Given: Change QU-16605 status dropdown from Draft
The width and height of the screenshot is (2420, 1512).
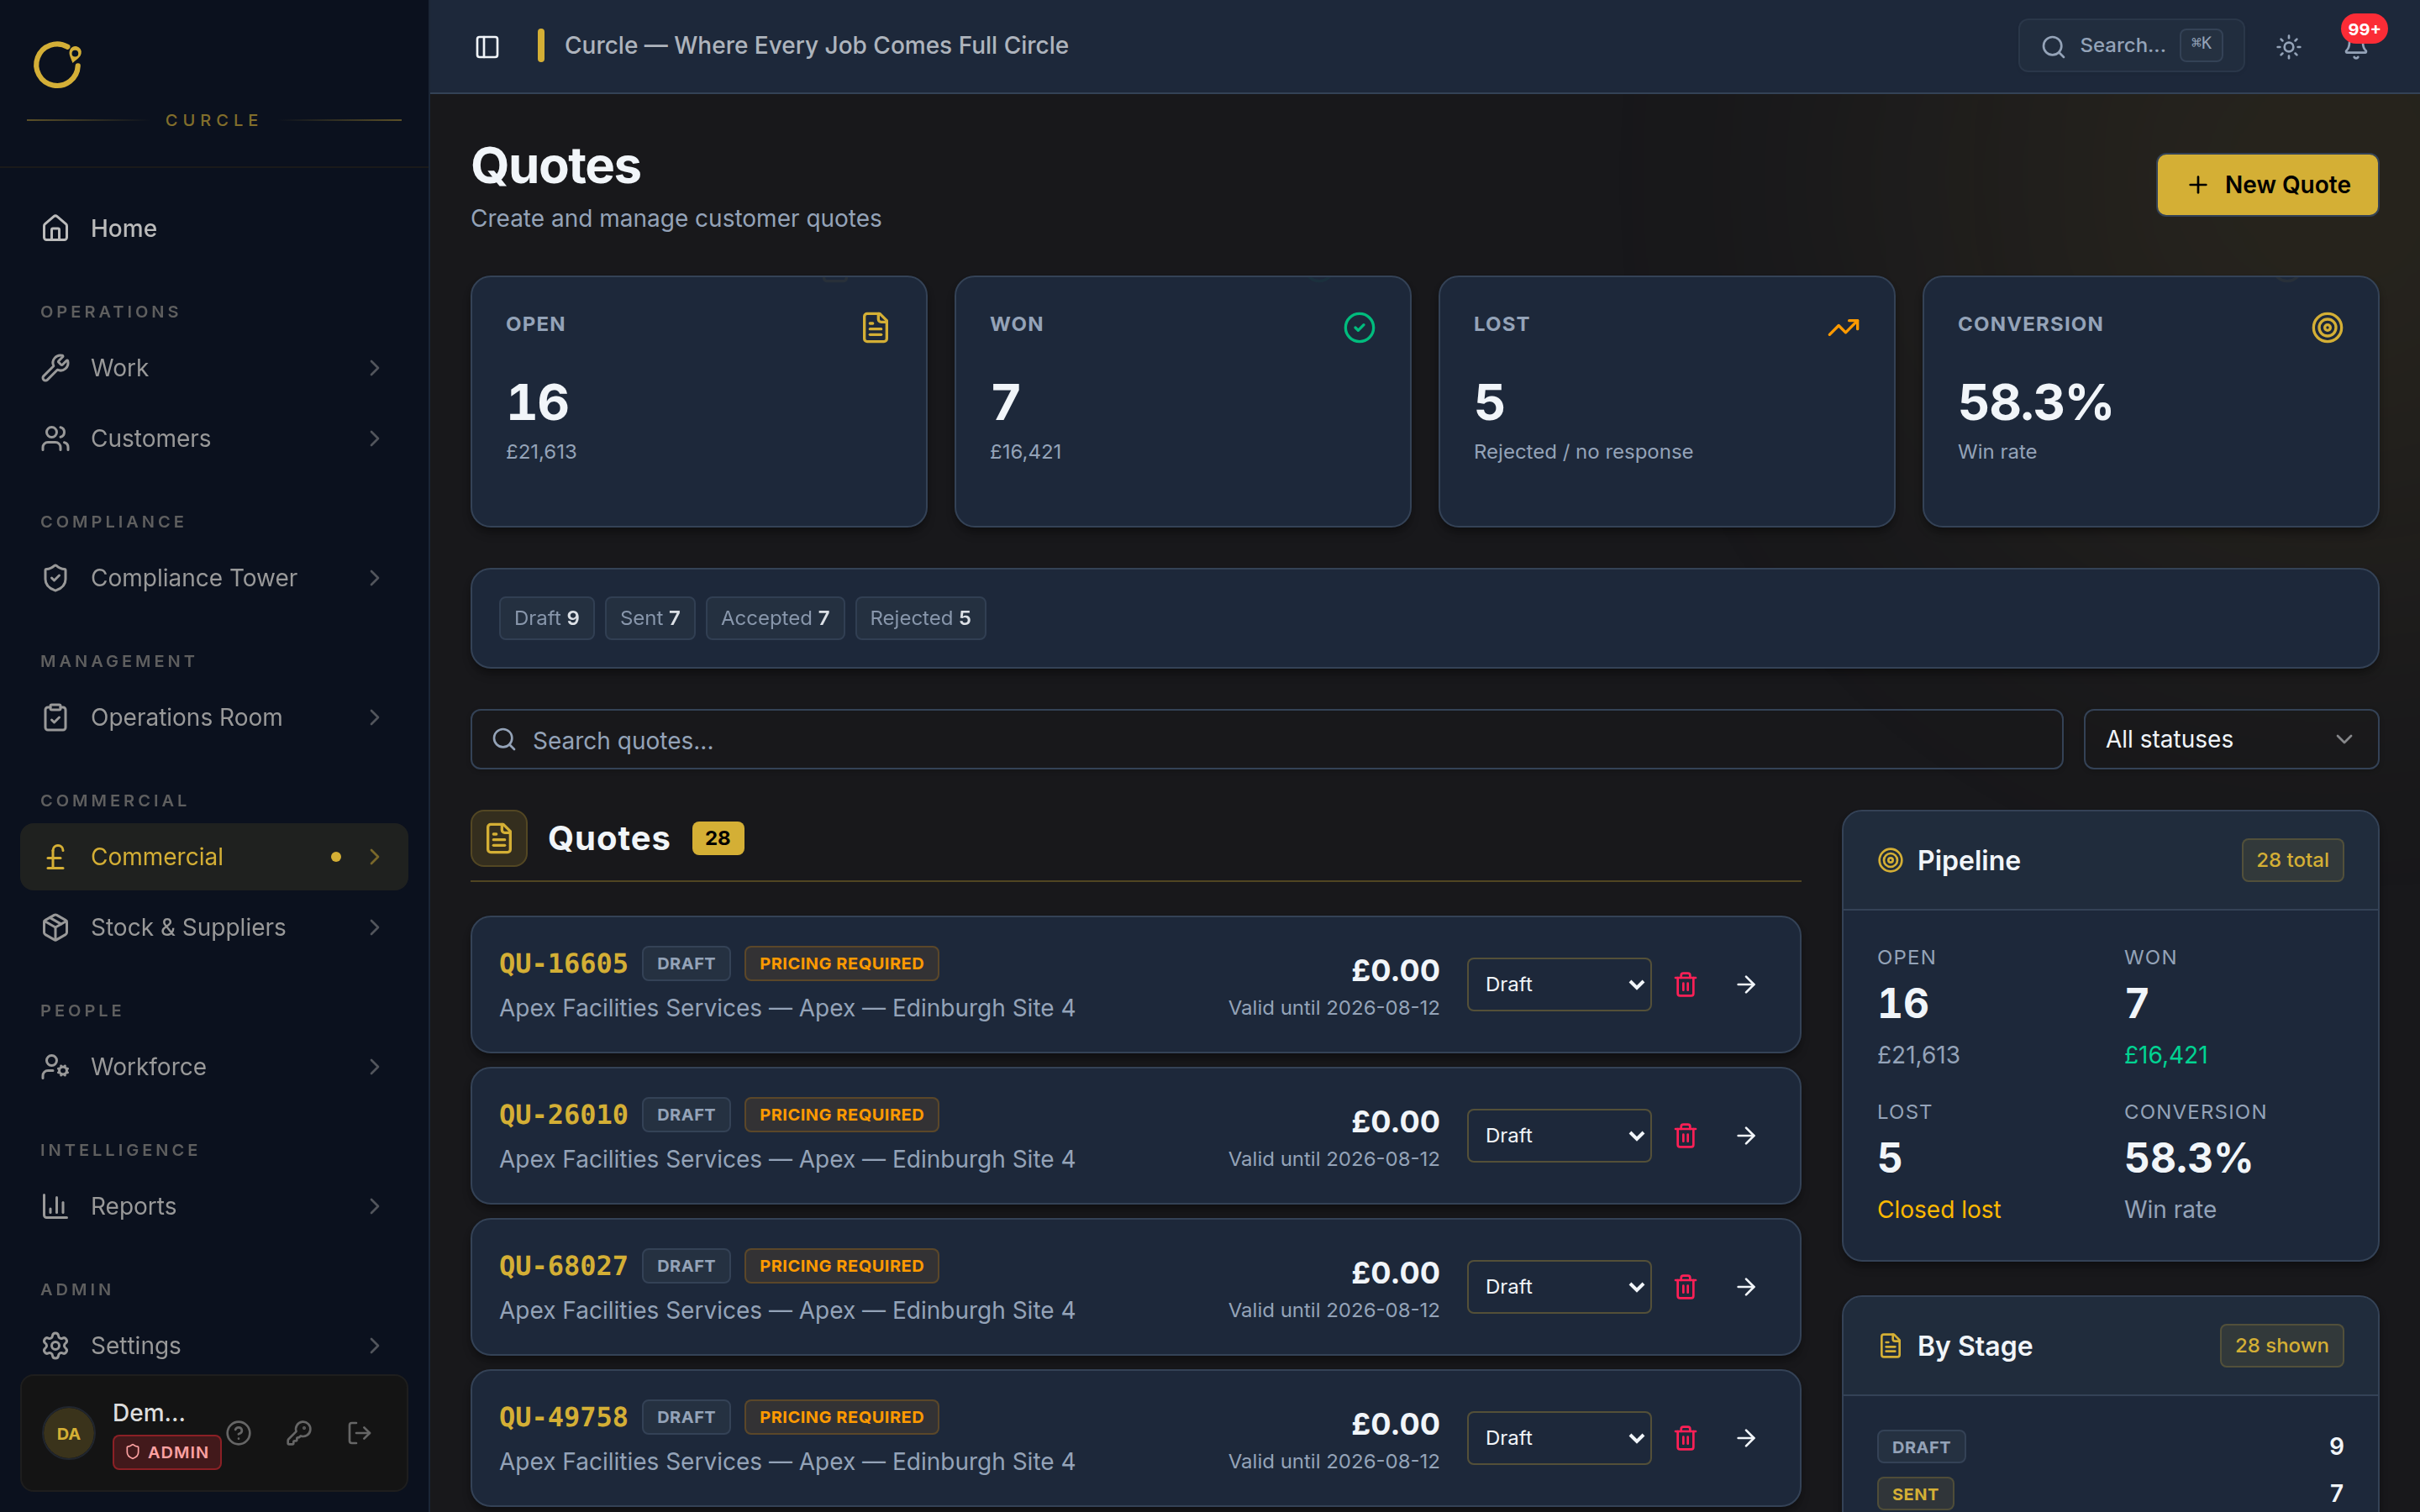Looking at the screenshot, I should click(x=1558, y=984).
